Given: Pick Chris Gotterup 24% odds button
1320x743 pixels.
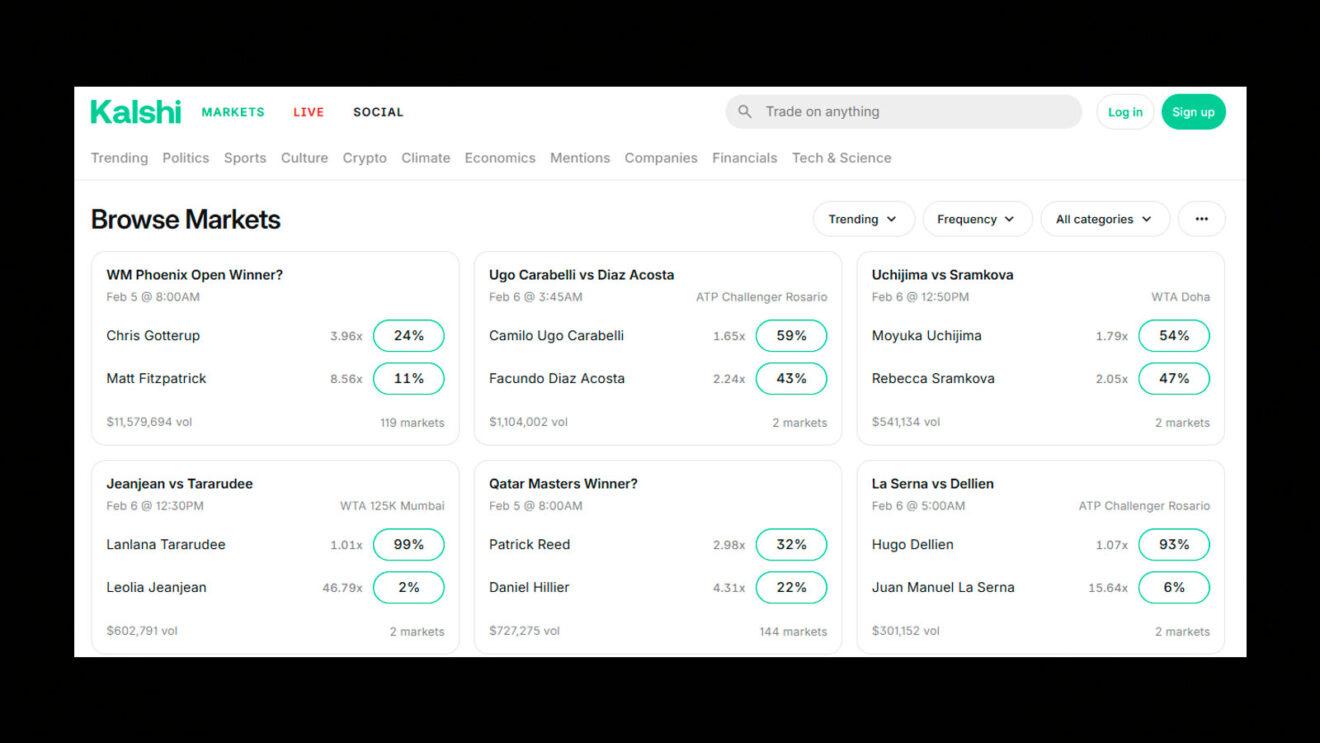Looking at the screenshot, I should (408, 336).
